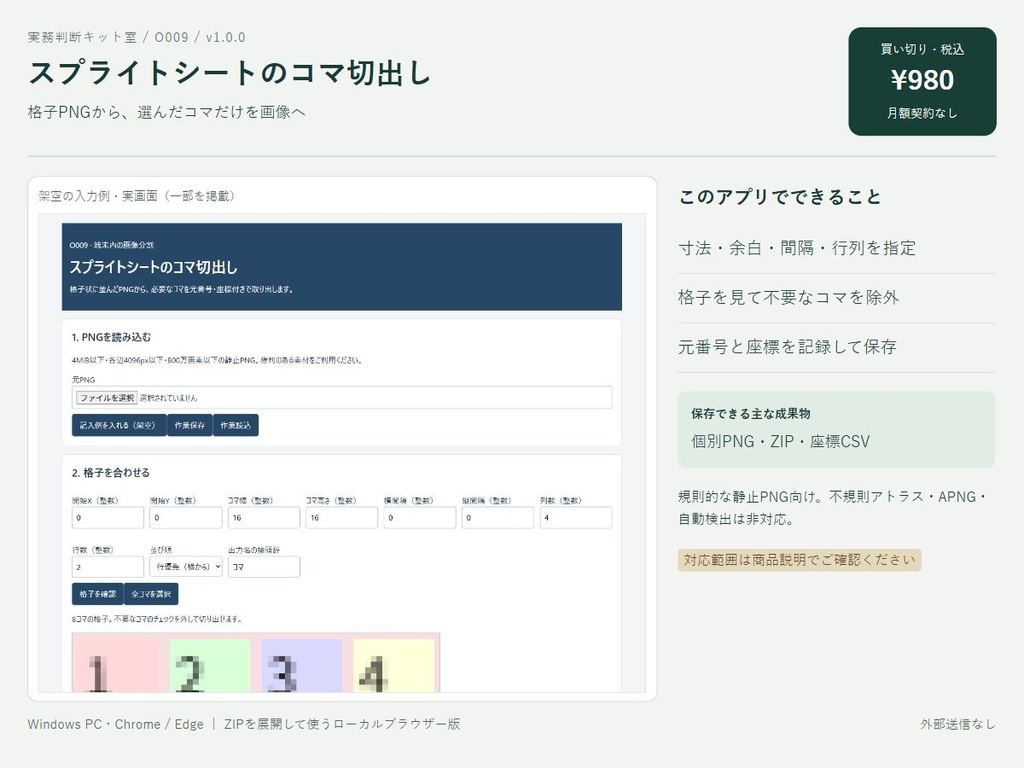Click the blue banner title スプライトシートのコマ切出し

tap(153, 266)
